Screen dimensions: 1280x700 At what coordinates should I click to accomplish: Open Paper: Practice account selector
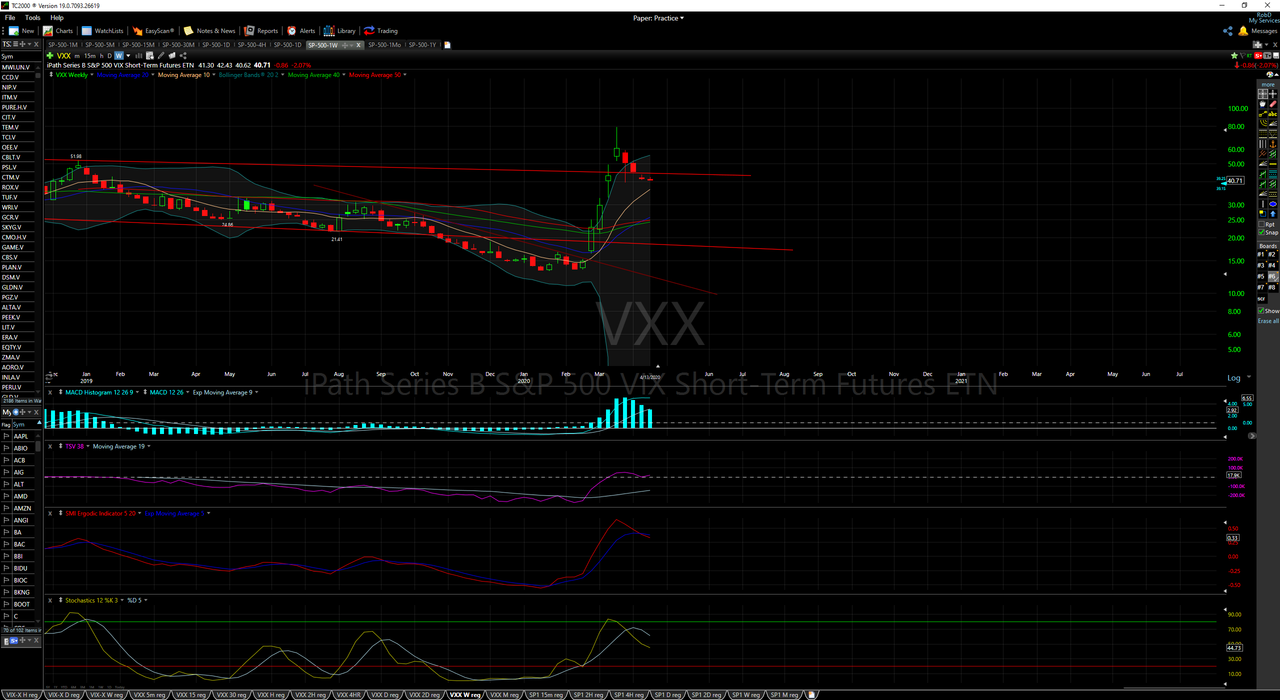(659, 18)
